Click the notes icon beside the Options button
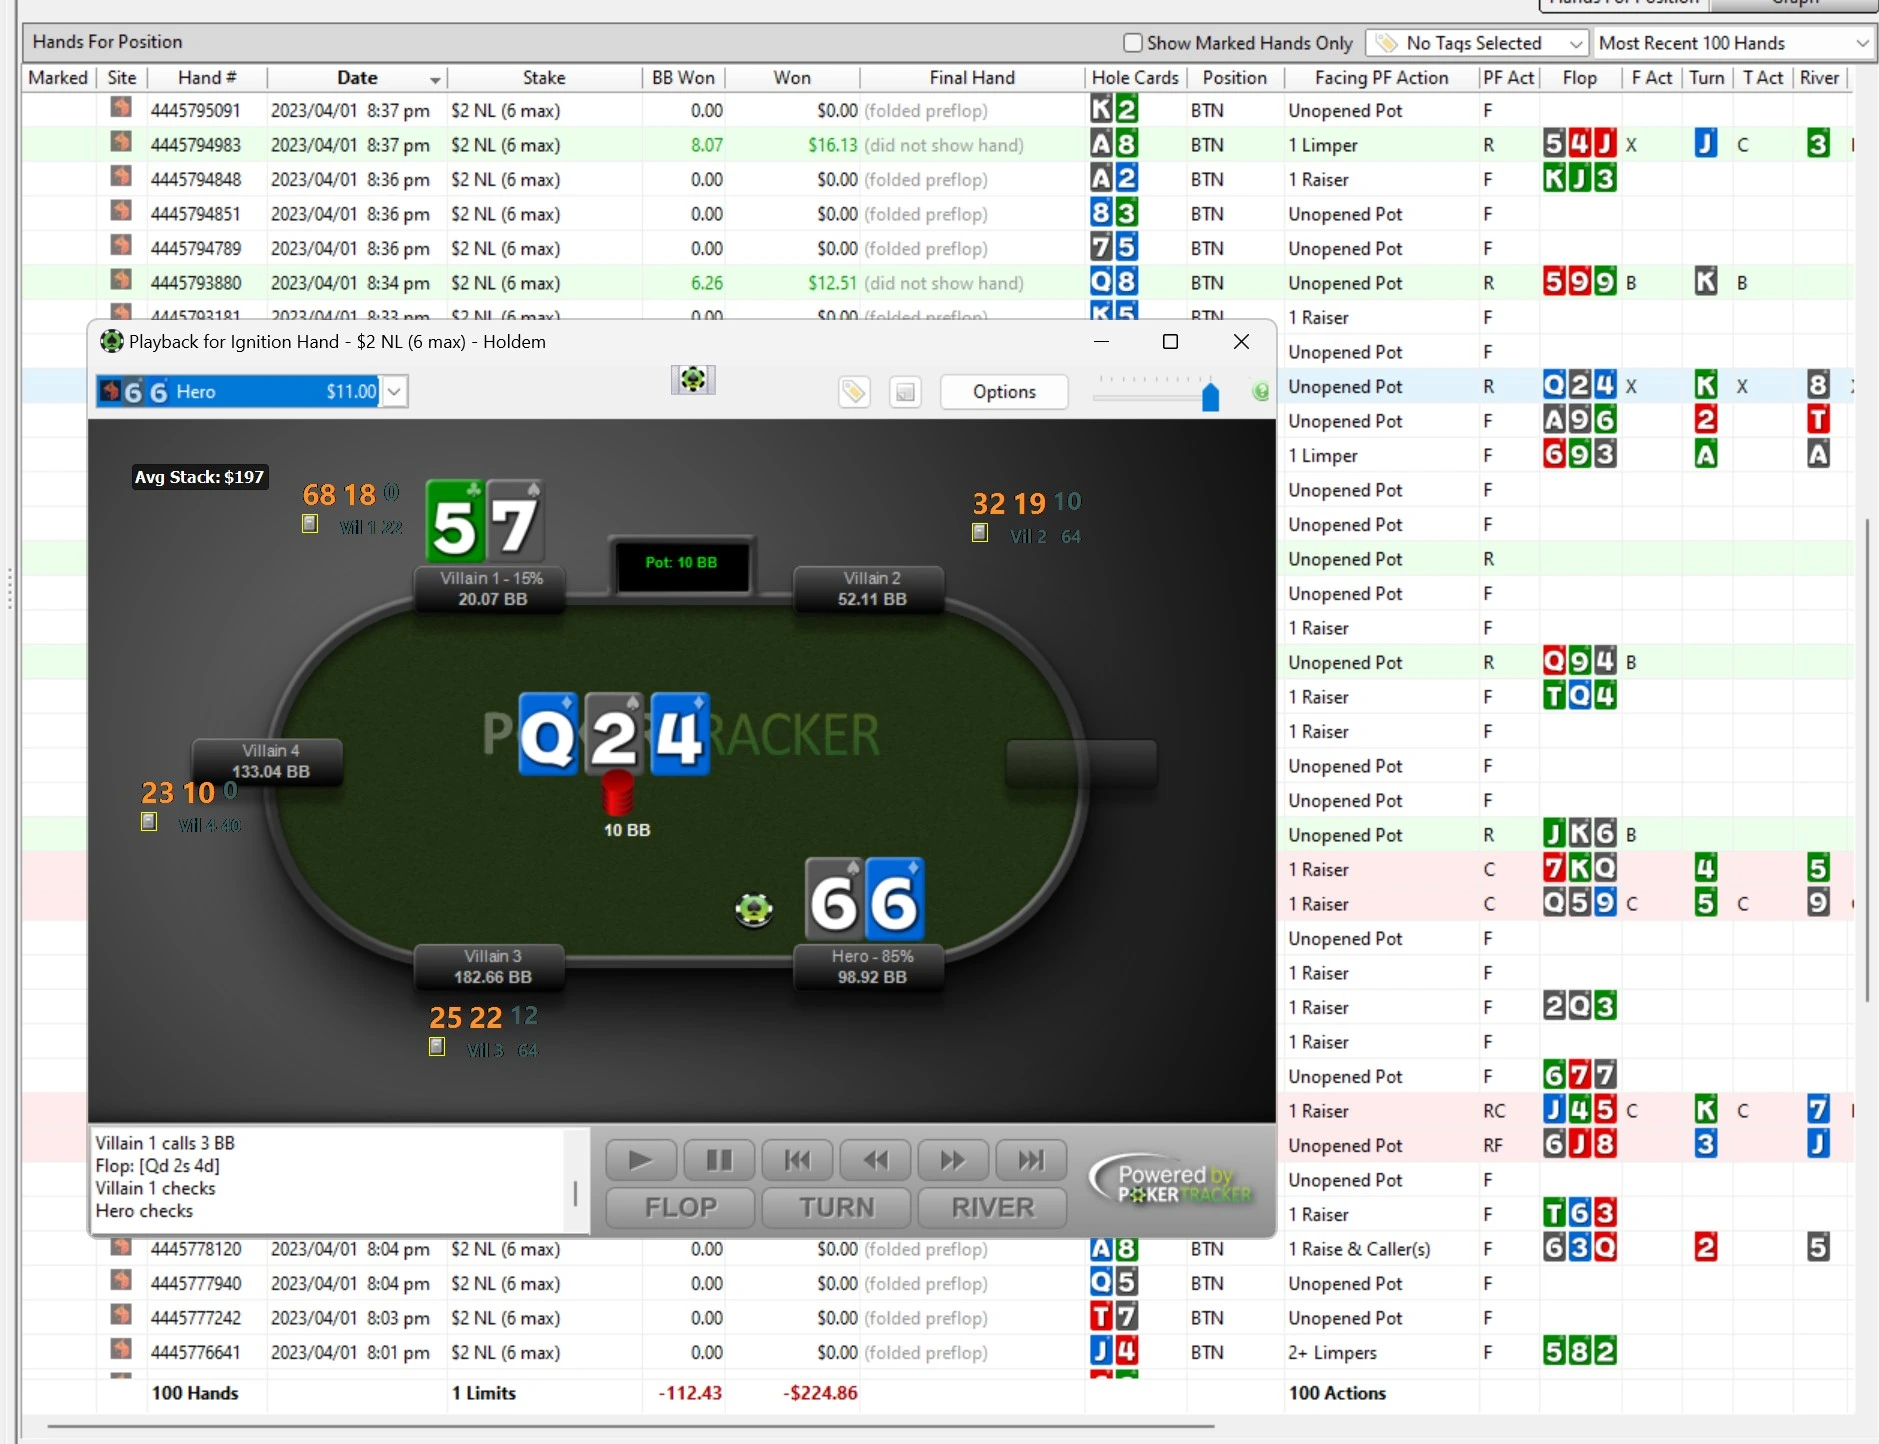Screen dimensions: 1879x1444 pyautogui.click(x=905, y=392)
